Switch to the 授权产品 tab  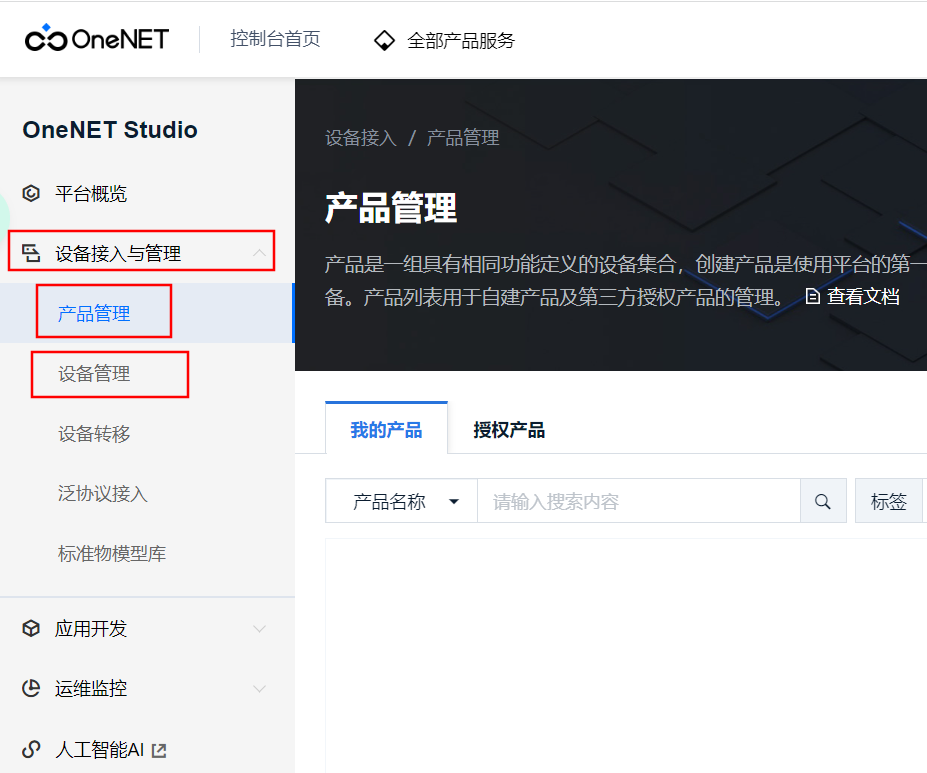(x=508, y=429)
